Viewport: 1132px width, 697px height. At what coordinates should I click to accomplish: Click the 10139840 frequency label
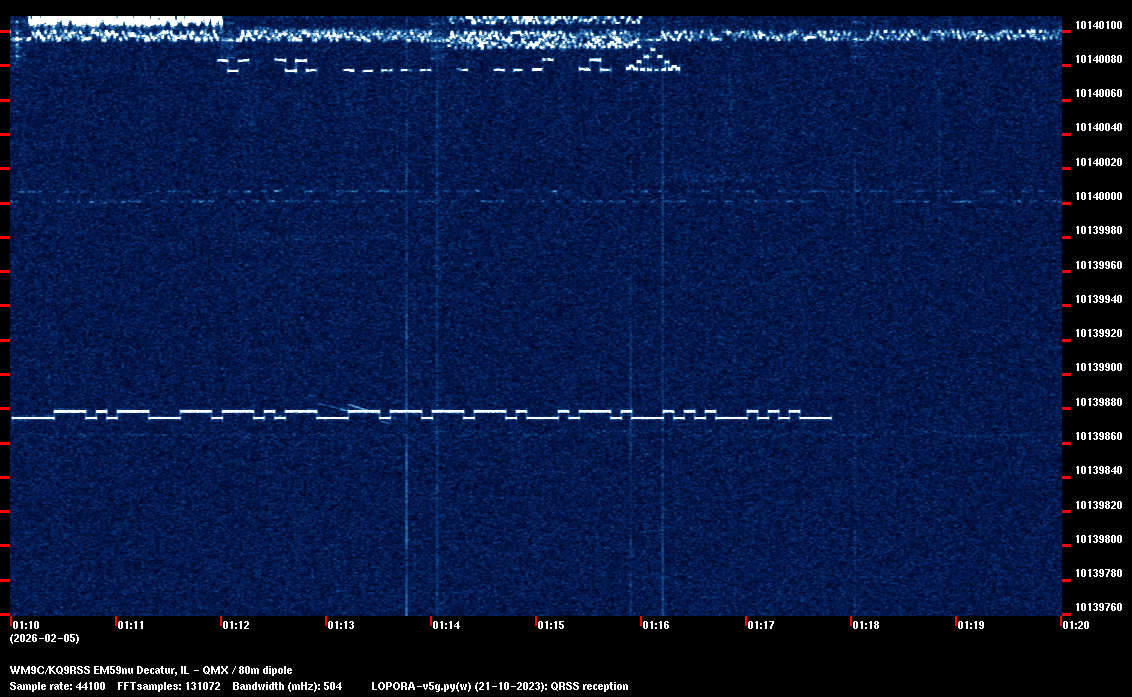point(1099,470)
